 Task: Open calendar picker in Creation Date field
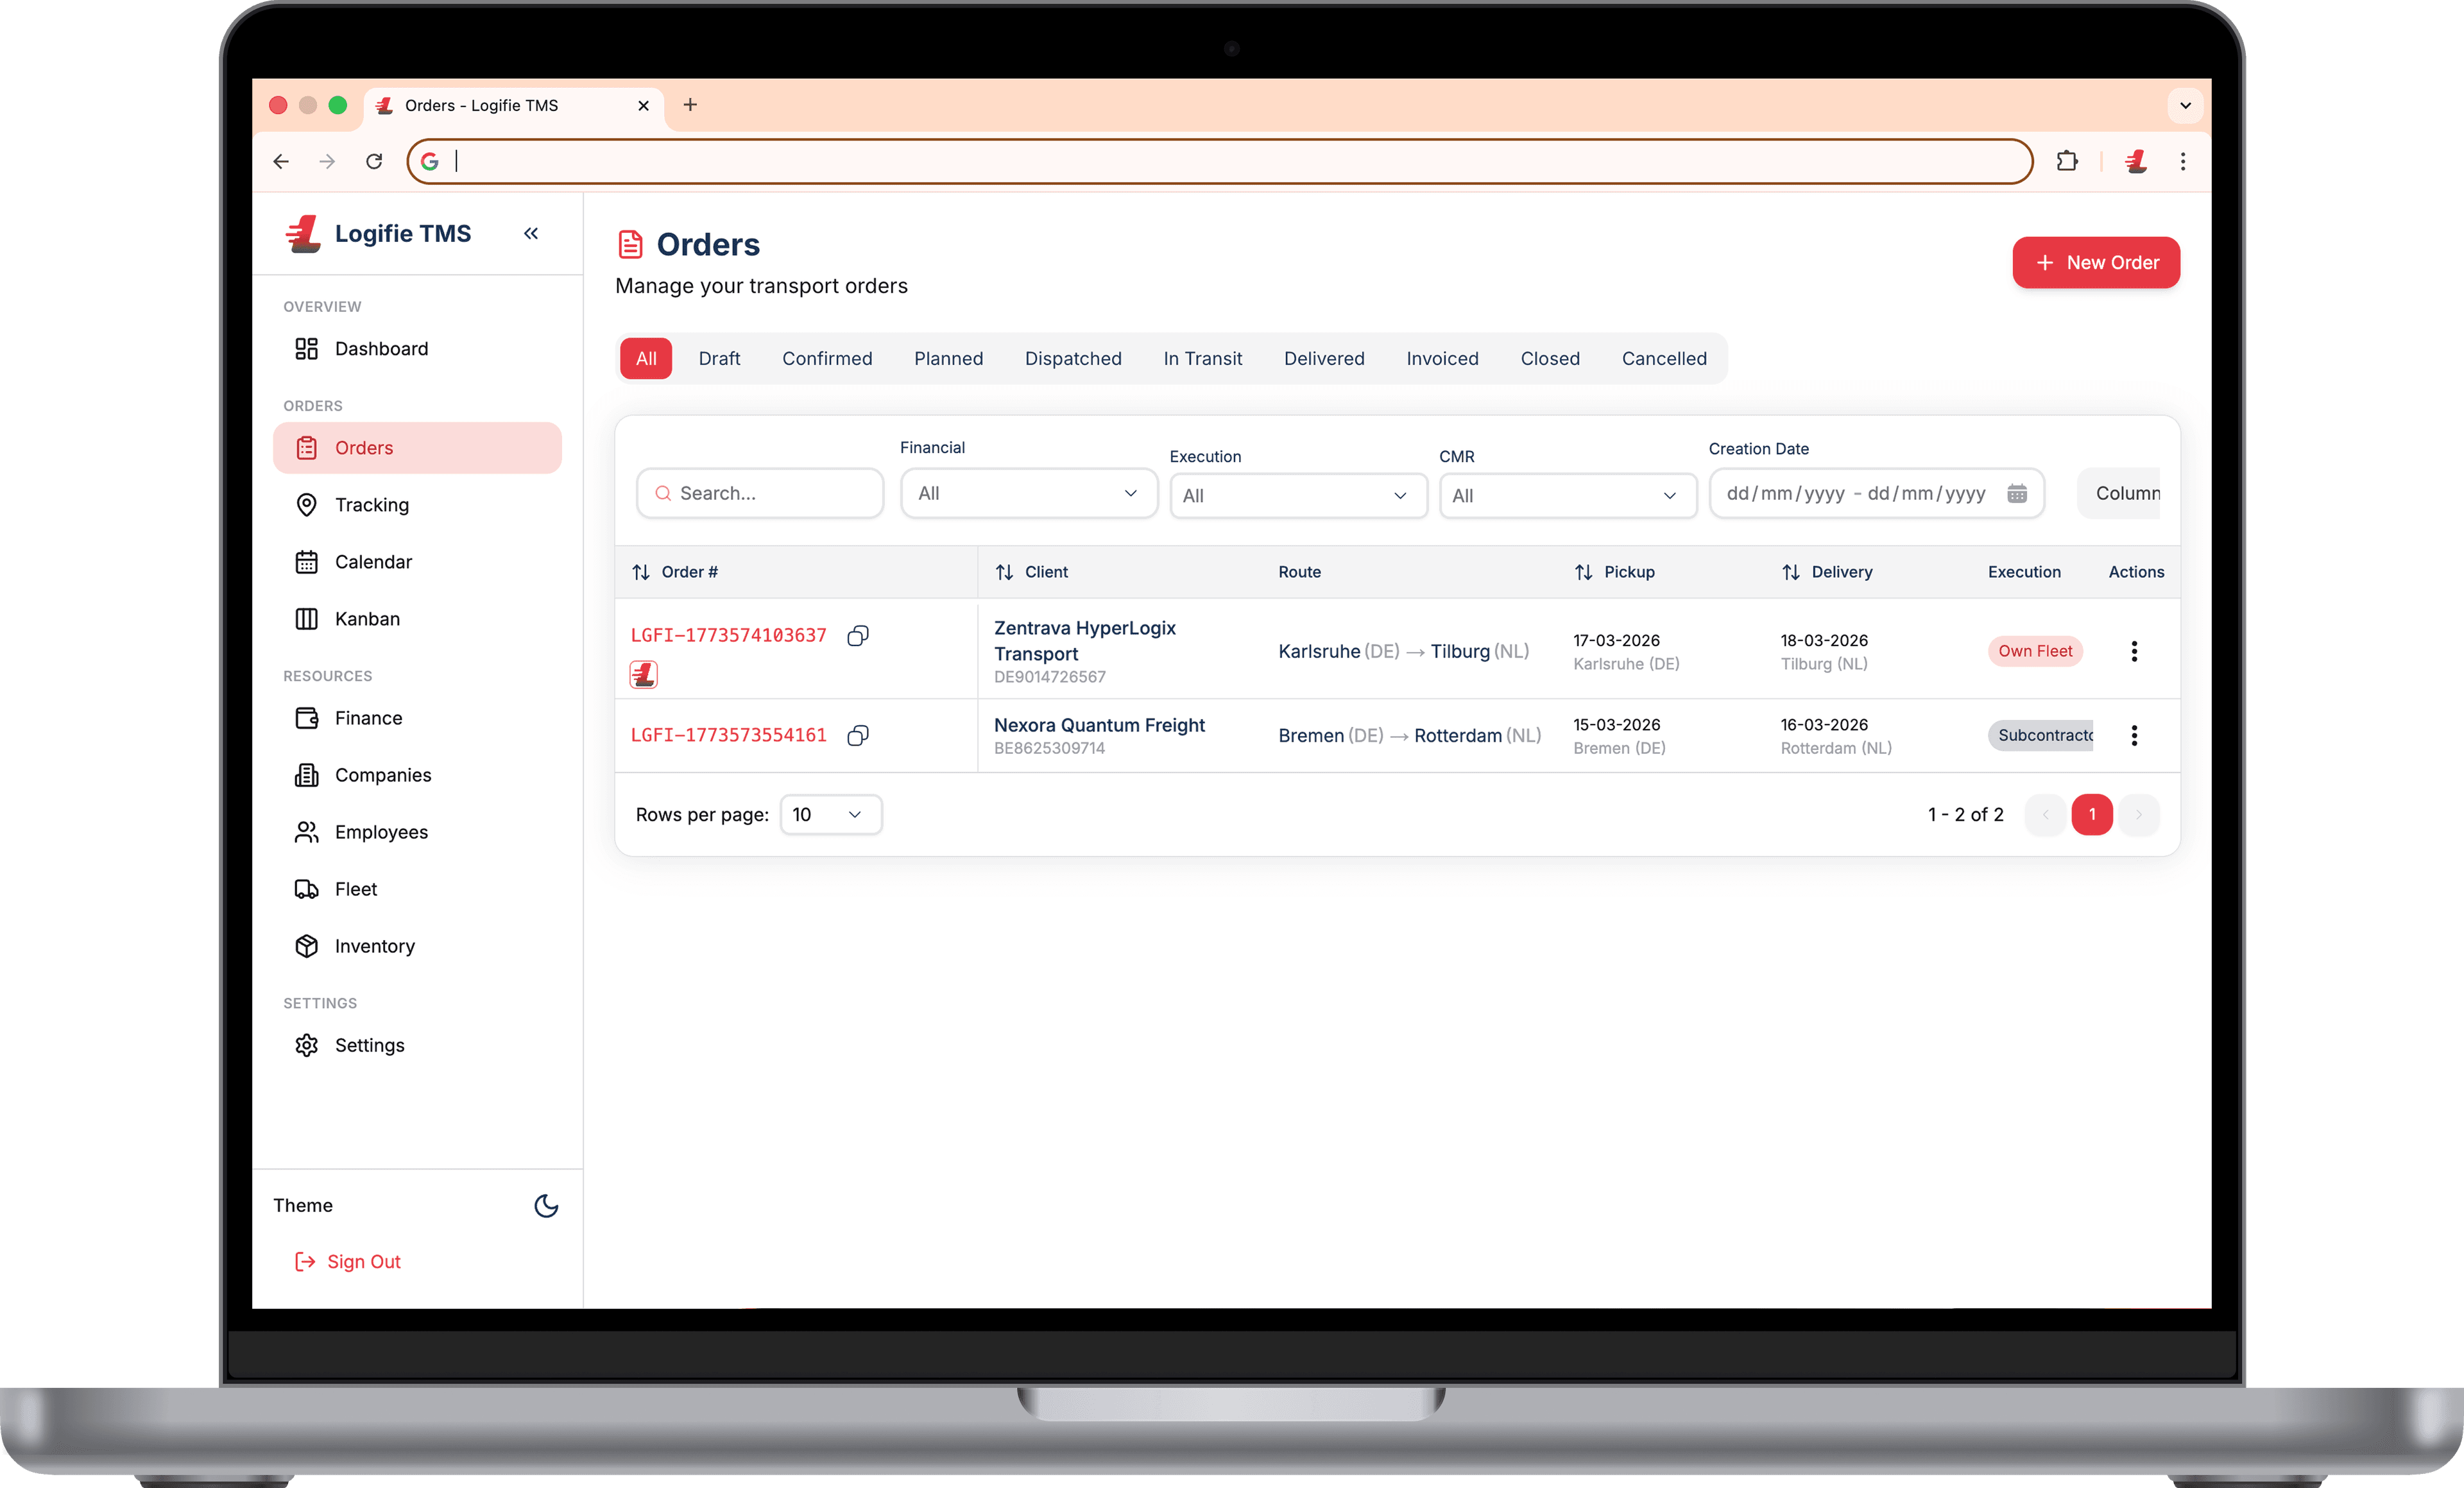(x=2017, y=493)
